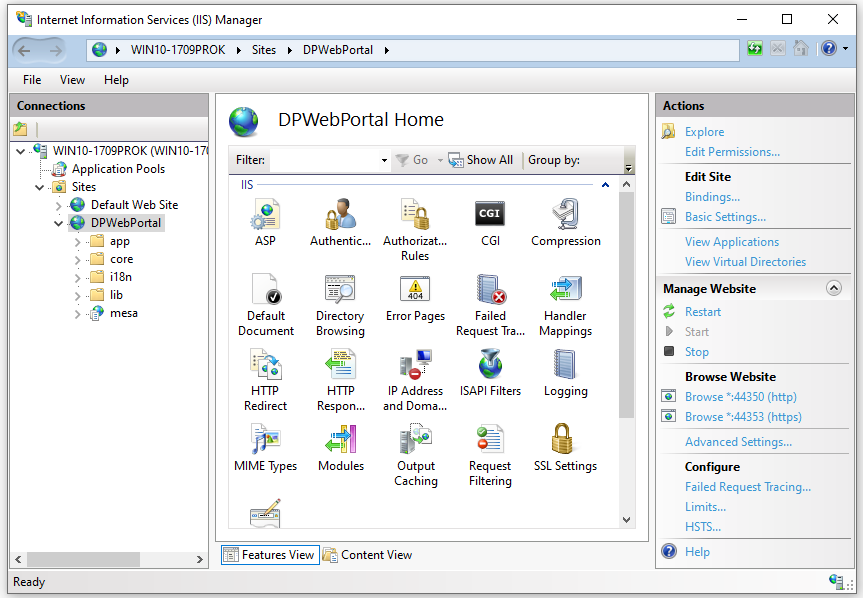Open Output Caching feature

pos(416,454)
